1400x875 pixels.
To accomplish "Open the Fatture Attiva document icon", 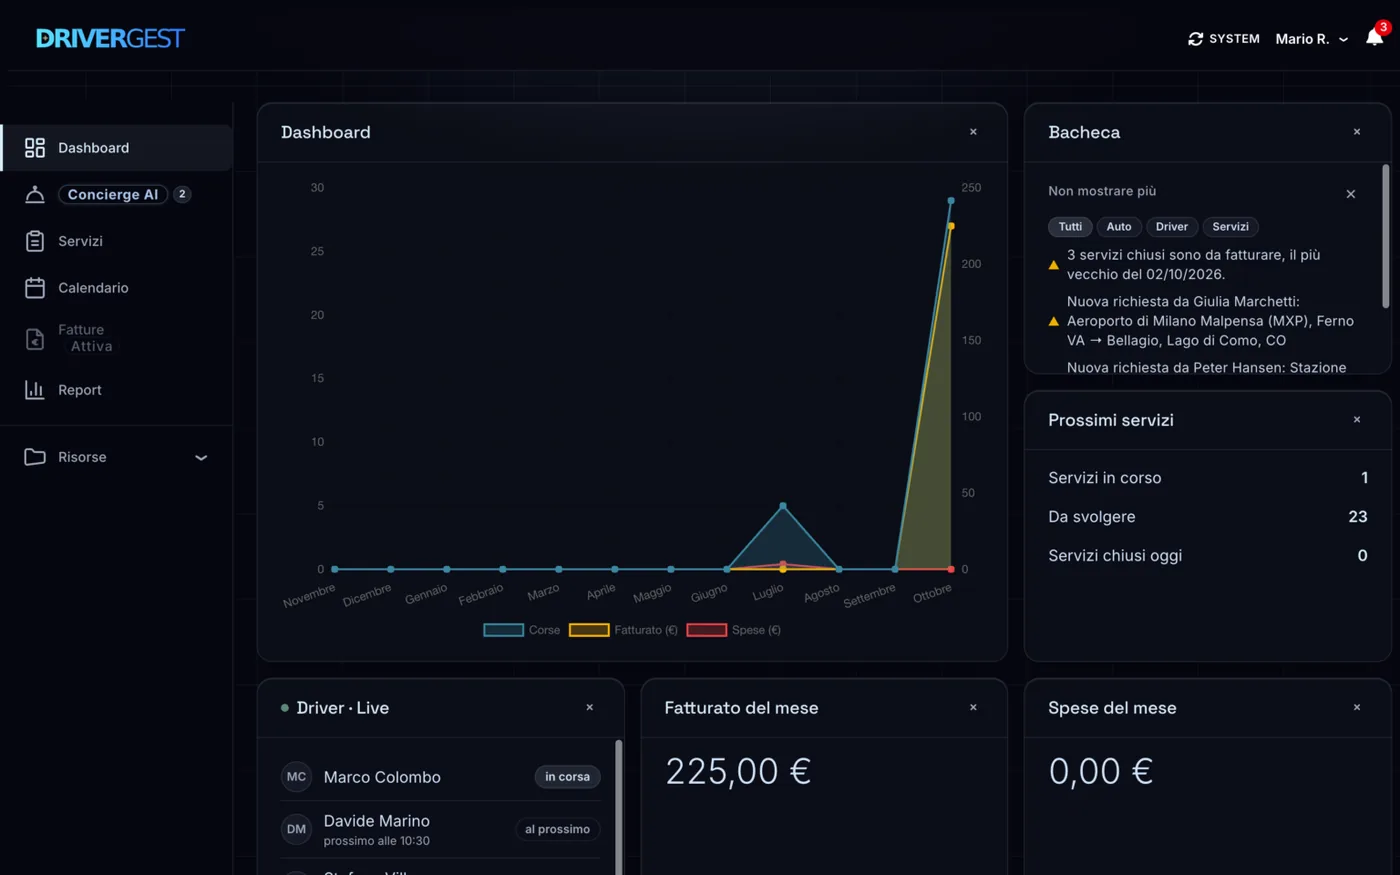I will (35, 339).
